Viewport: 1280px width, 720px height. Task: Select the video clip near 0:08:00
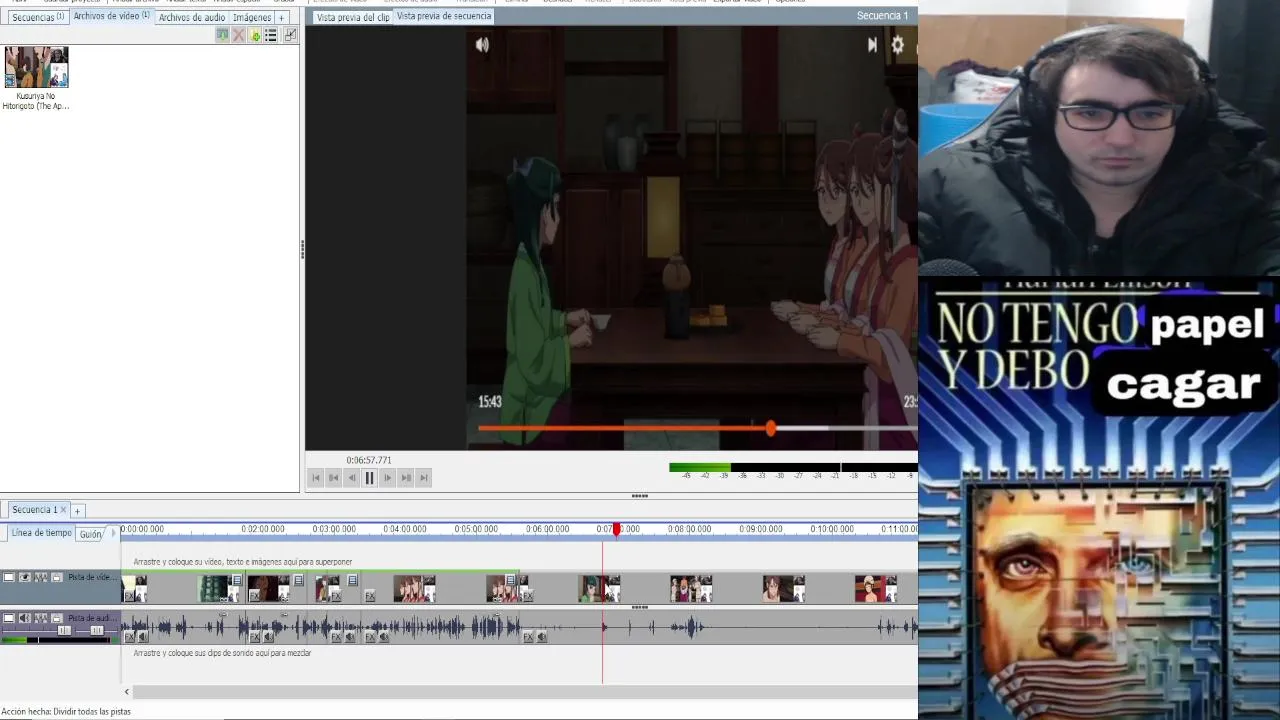(691, 588)
